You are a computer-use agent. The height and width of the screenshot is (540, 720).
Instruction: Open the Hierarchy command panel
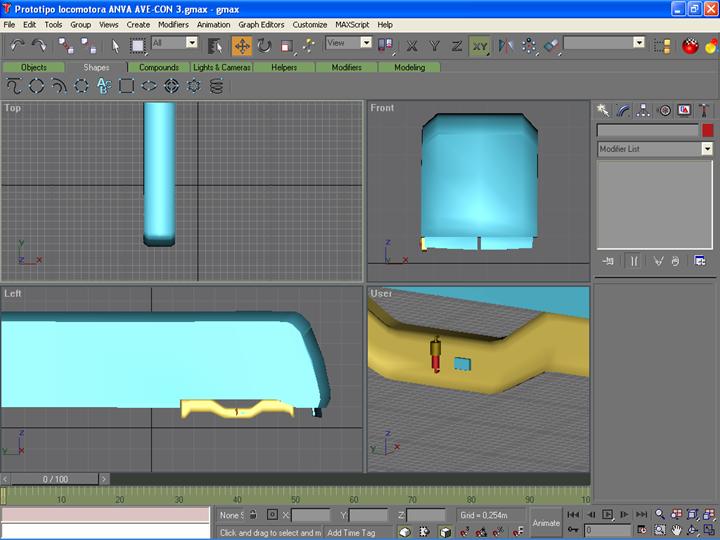(x=643, y=110)
